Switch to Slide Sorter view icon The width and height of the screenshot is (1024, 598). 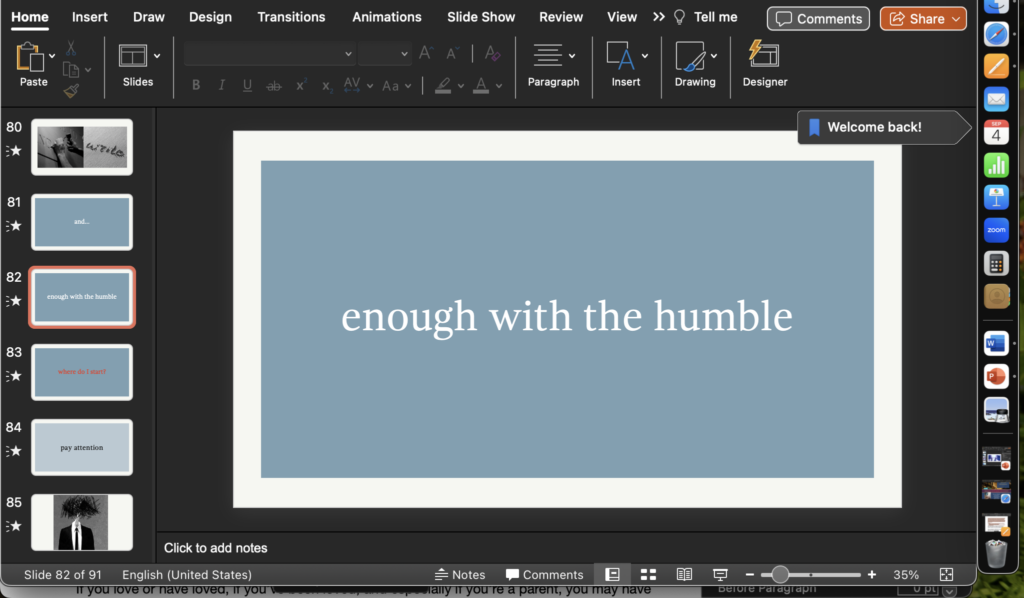coord(648,574)
